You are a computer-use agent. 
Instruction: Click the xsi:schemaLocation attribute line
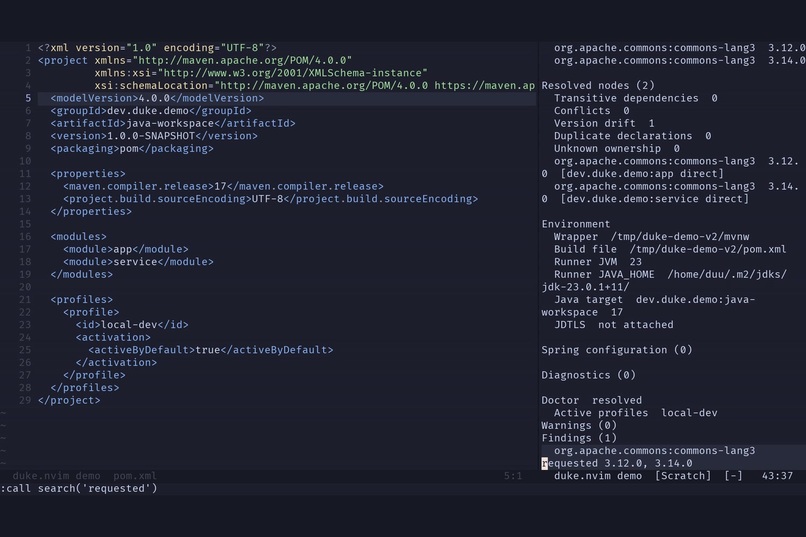(314, 85)
